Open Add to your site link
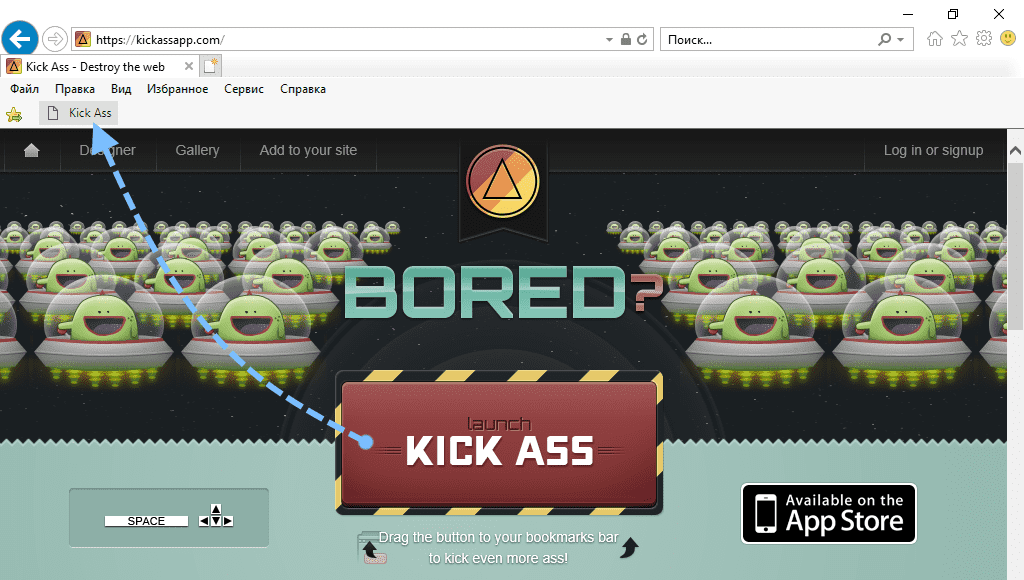Screen dimensions: 1024x580 pos(308,150)
